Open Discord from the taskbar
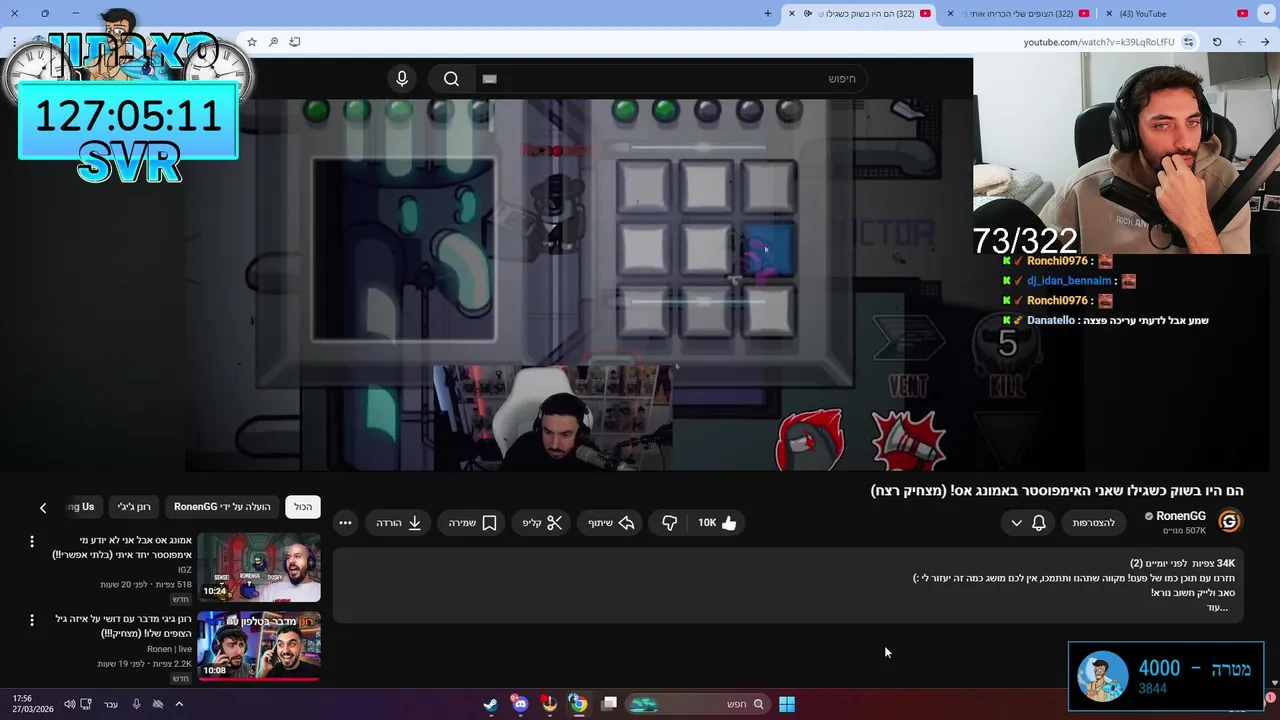Image resolution: width=1280 pixels, height=720 pixels. coord(519,704)
